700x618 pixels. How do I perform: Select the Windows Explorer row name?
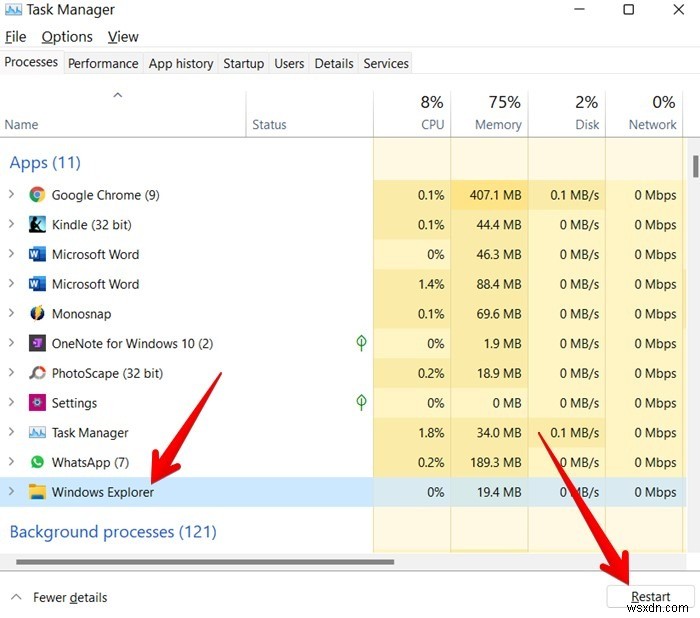(x=103, y=492)
